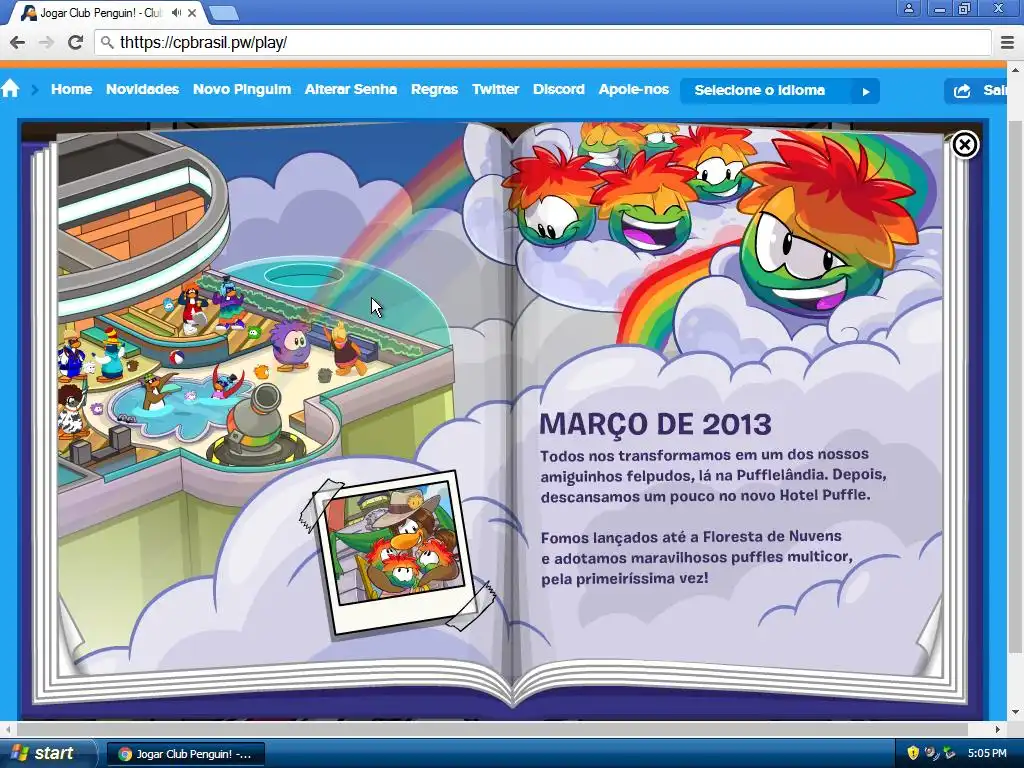Screen dimensions: 1024x768
Task: Open the Regras page
Action: (434, 89)
